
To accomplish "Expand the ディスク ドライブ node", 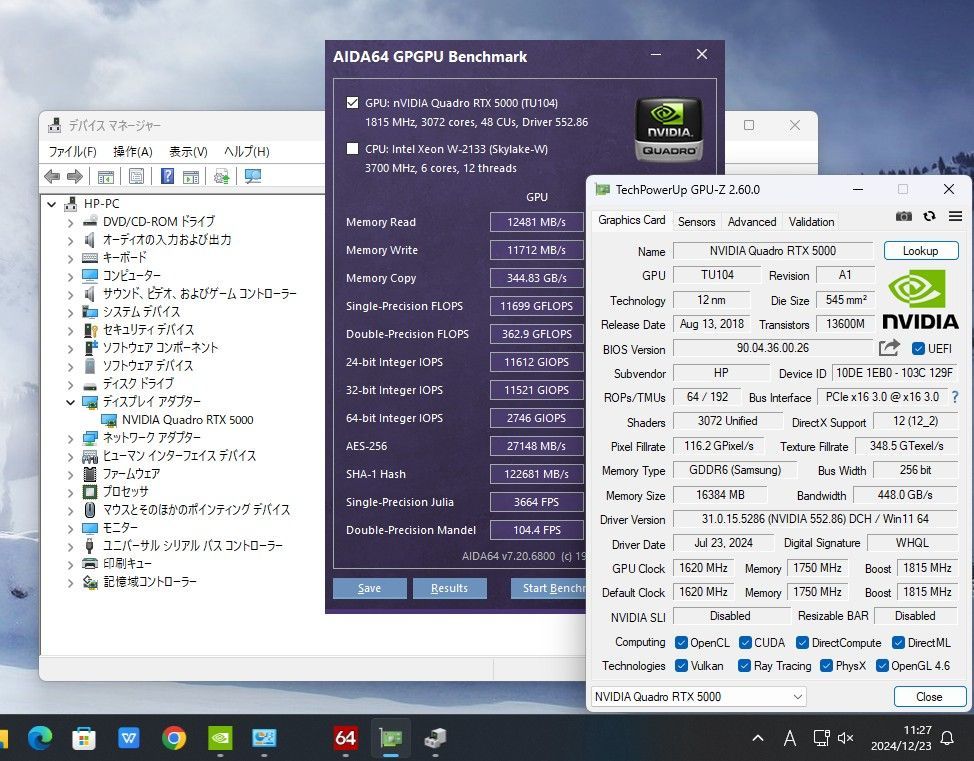I will [70, 385].
